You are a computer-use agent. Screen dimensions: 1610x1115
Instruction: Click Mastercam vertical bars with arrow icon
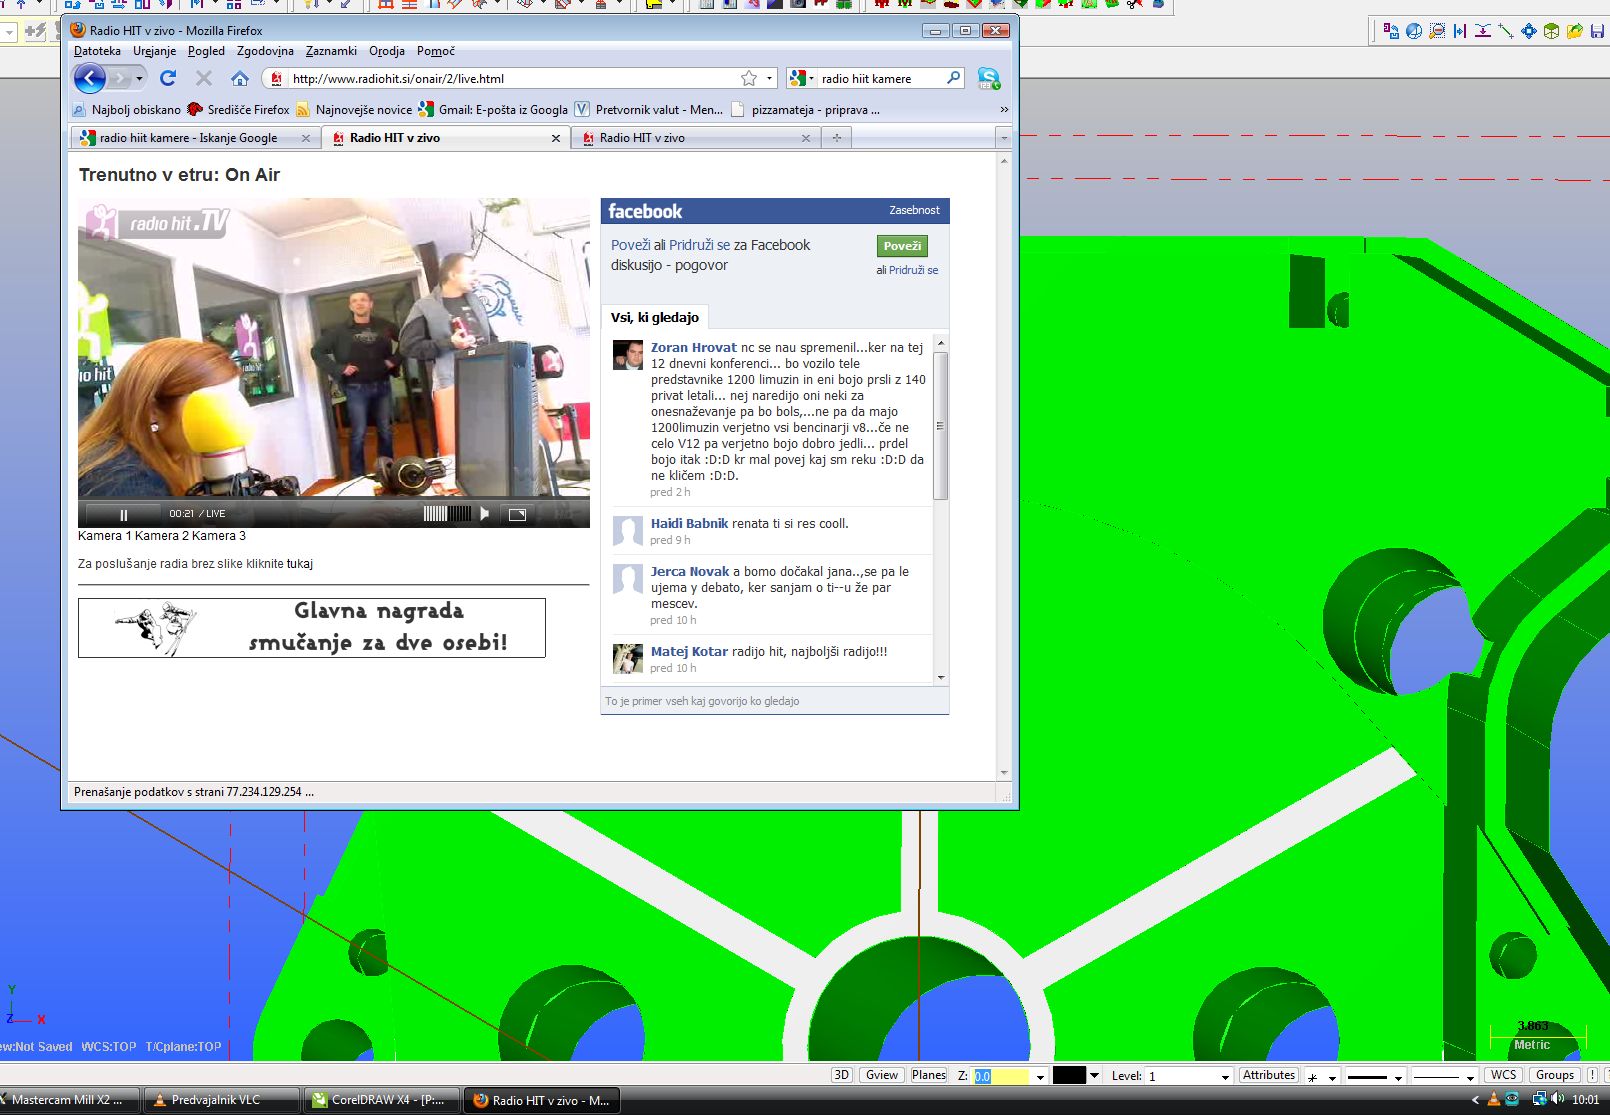(1460, 30)
